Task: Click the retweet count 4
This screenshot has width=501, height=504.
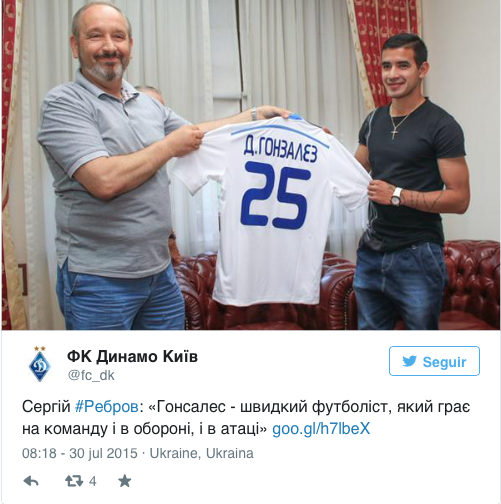Action: click(x=93, y=481)
